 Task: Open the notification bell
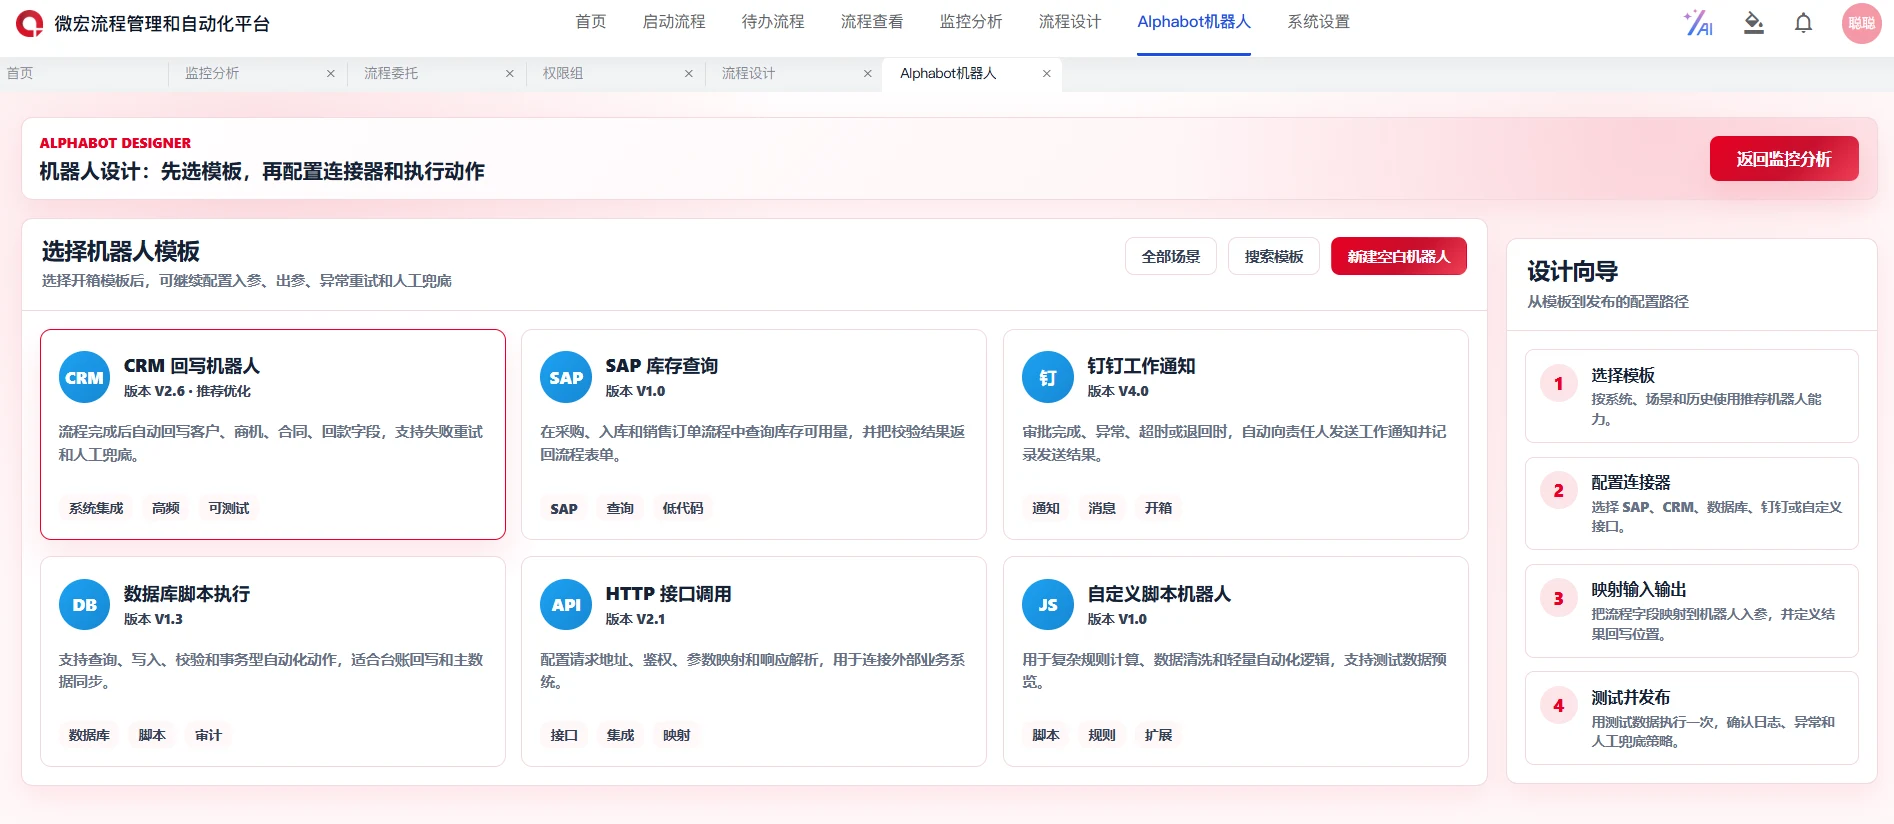click(x=1803, y=23)
